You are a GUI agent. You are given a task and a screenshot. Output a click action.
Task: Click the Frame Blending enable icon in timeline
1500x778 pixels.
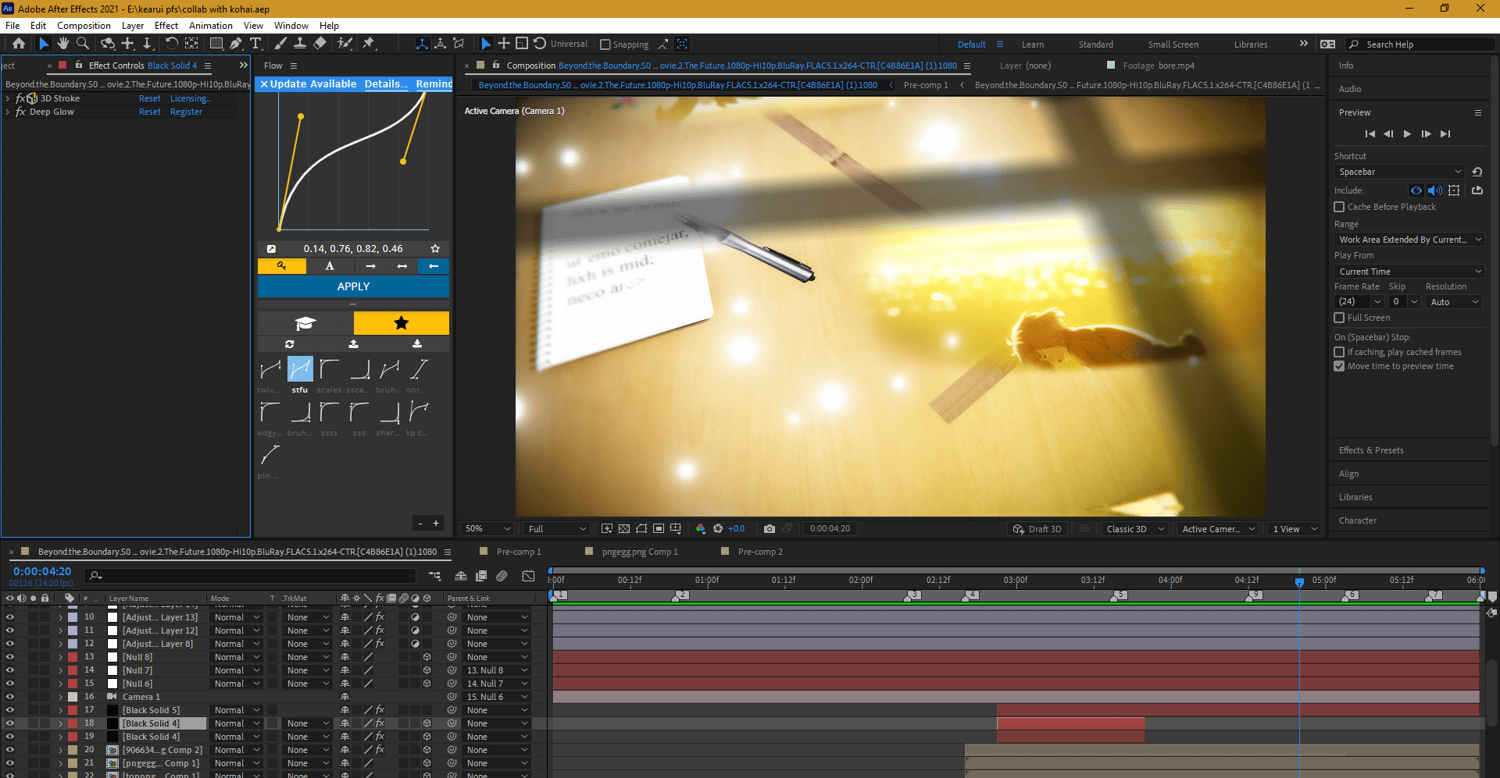click(x=481, y=576)
